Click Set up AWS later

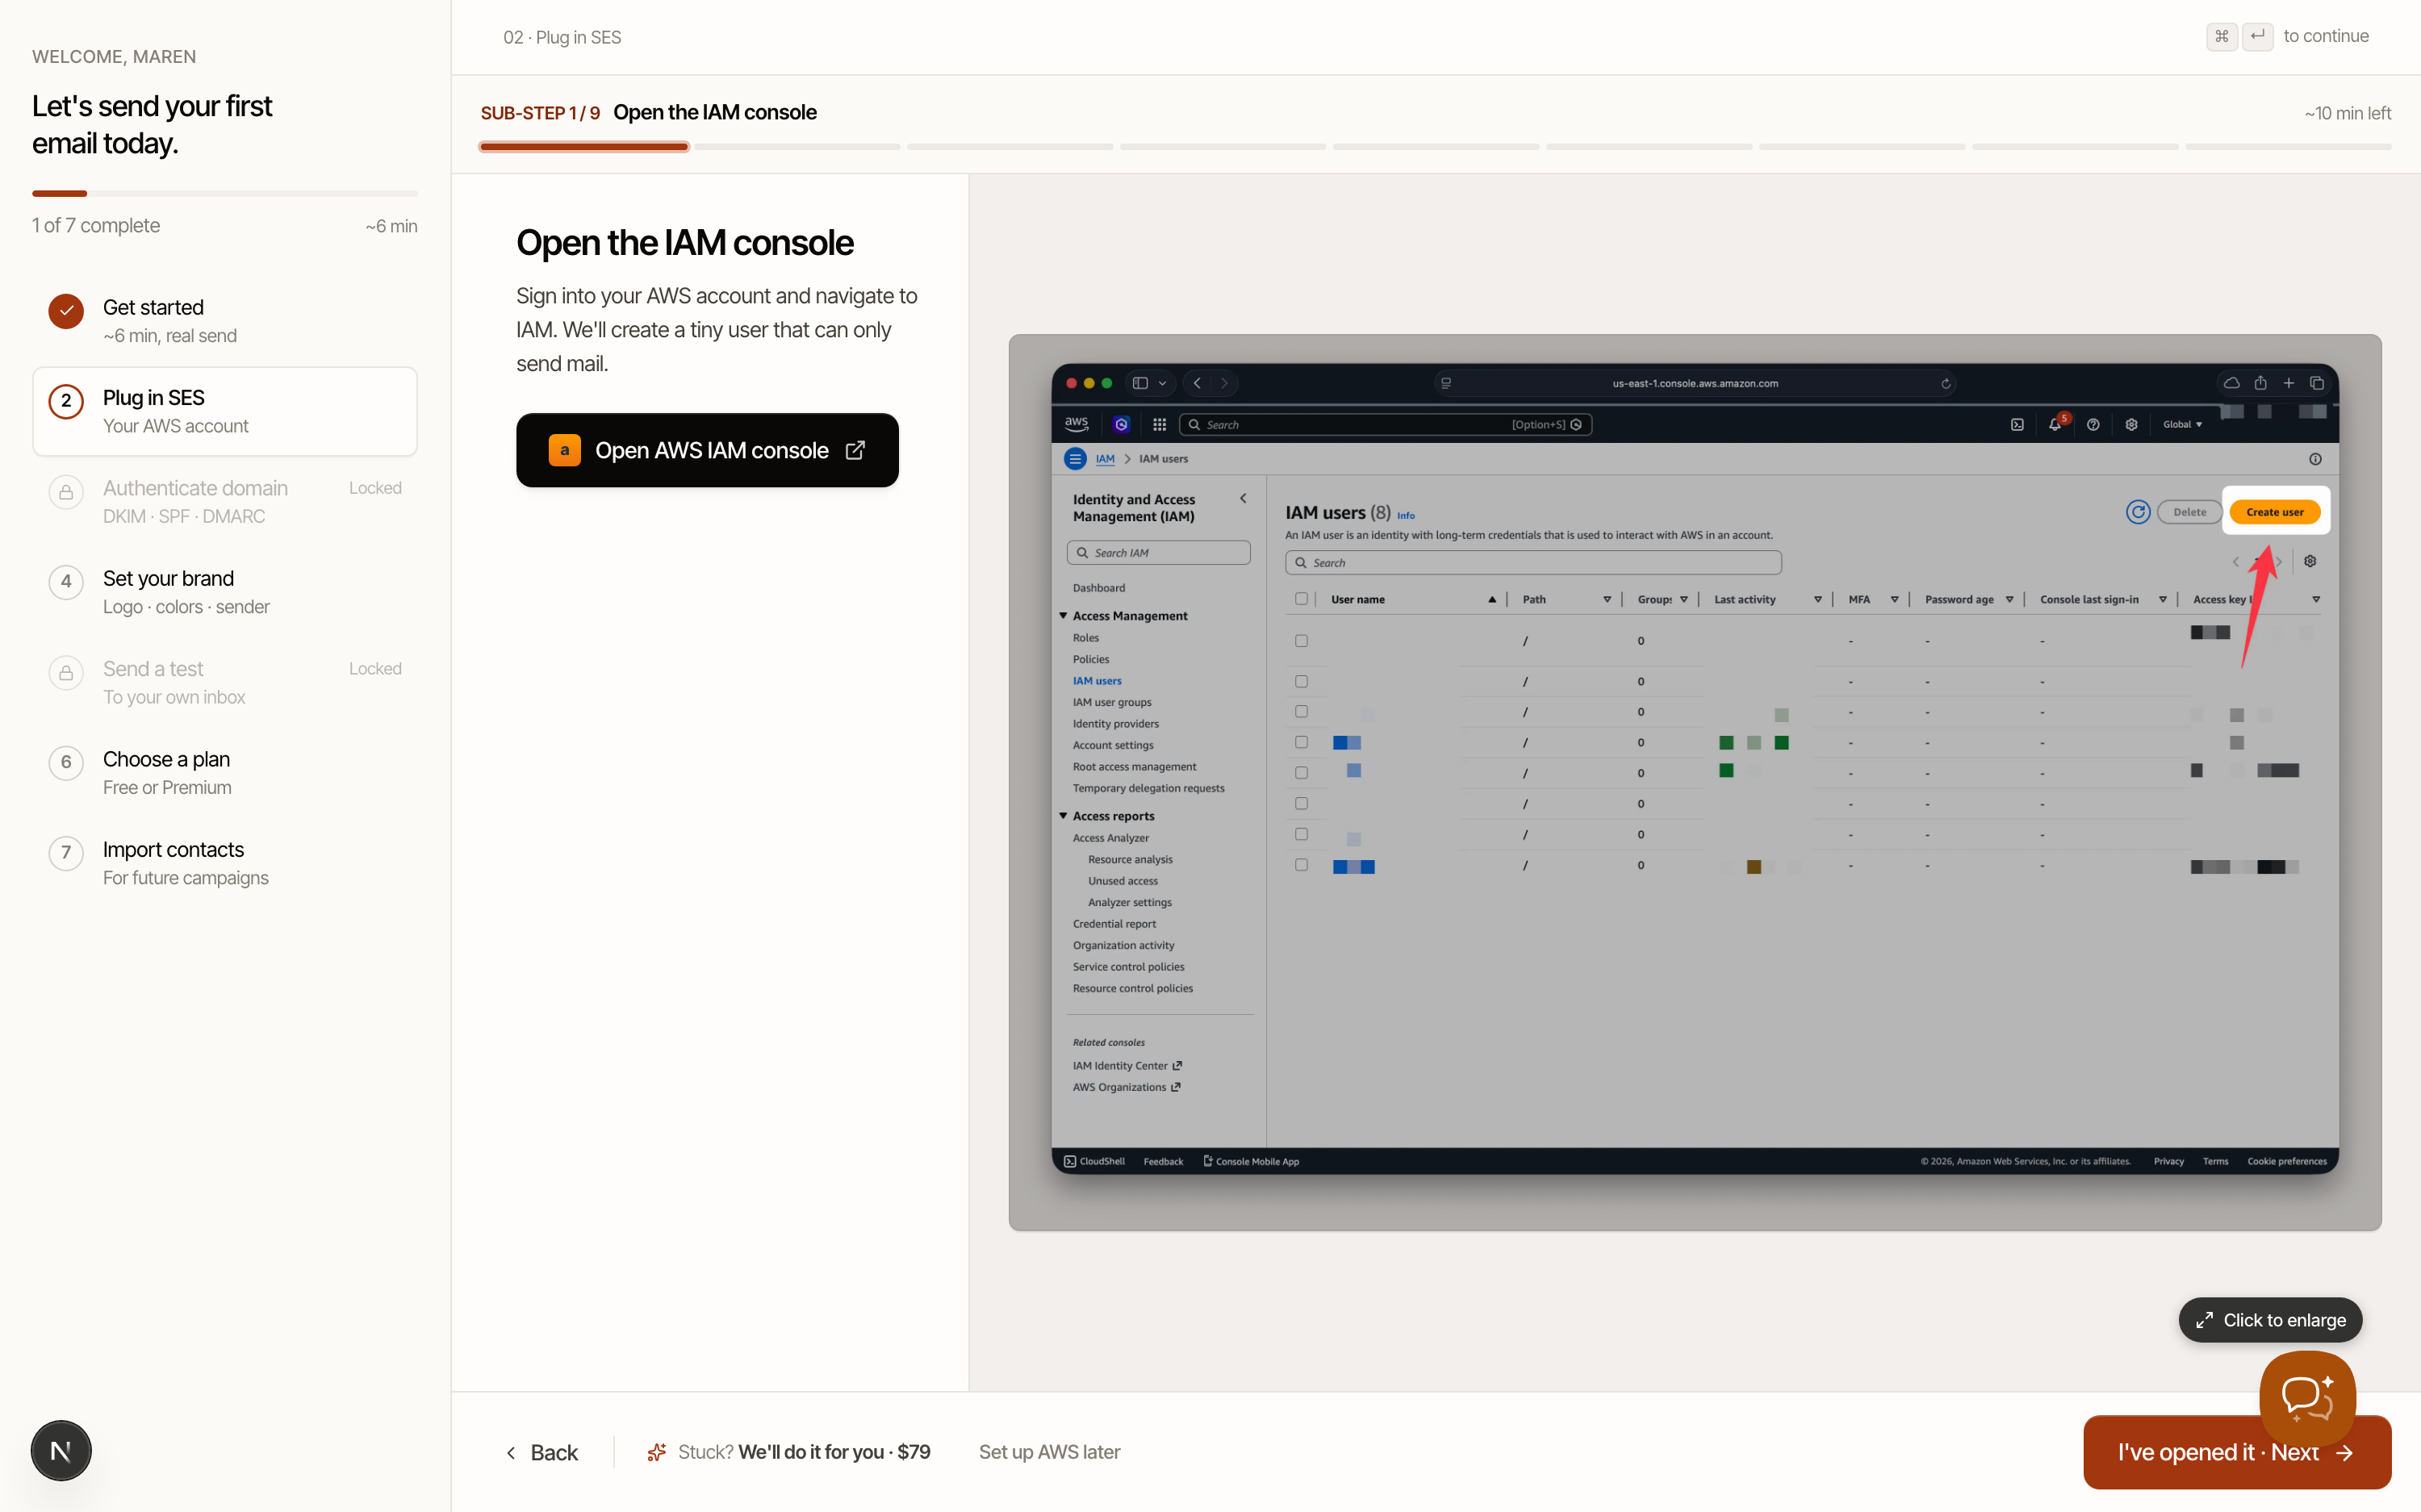tap(1049, 1452)
